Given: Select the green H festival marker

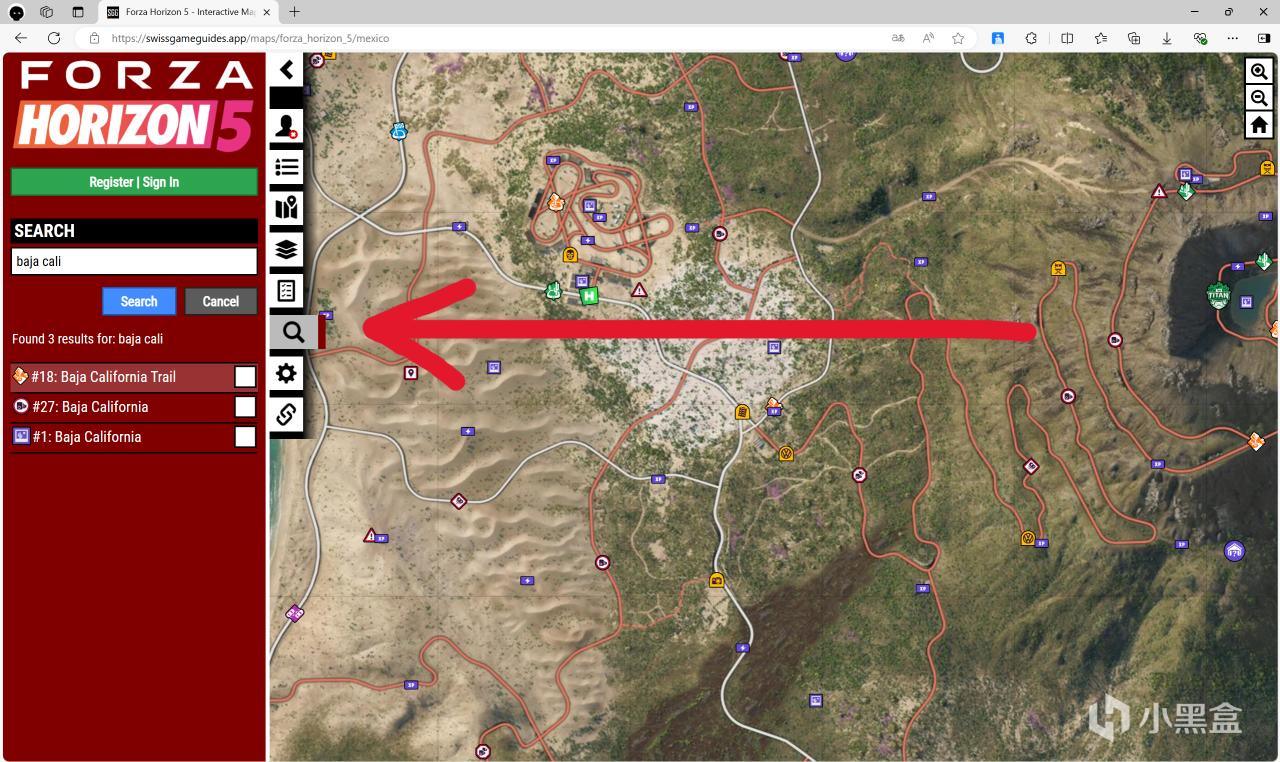Looking at the screenshot, I should [589, 296].
